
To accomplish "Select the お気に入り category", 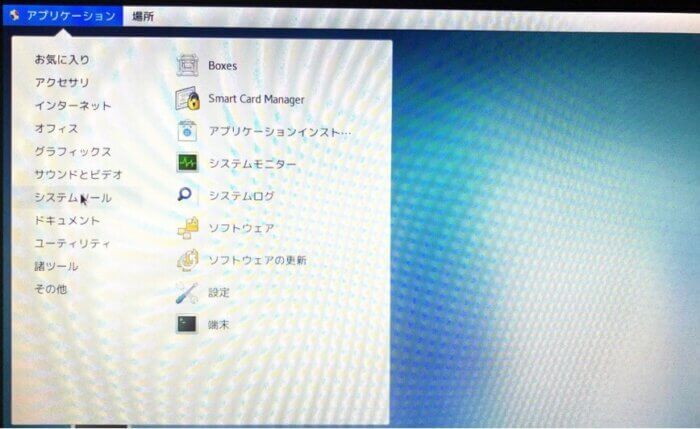I will pos(62,59).
